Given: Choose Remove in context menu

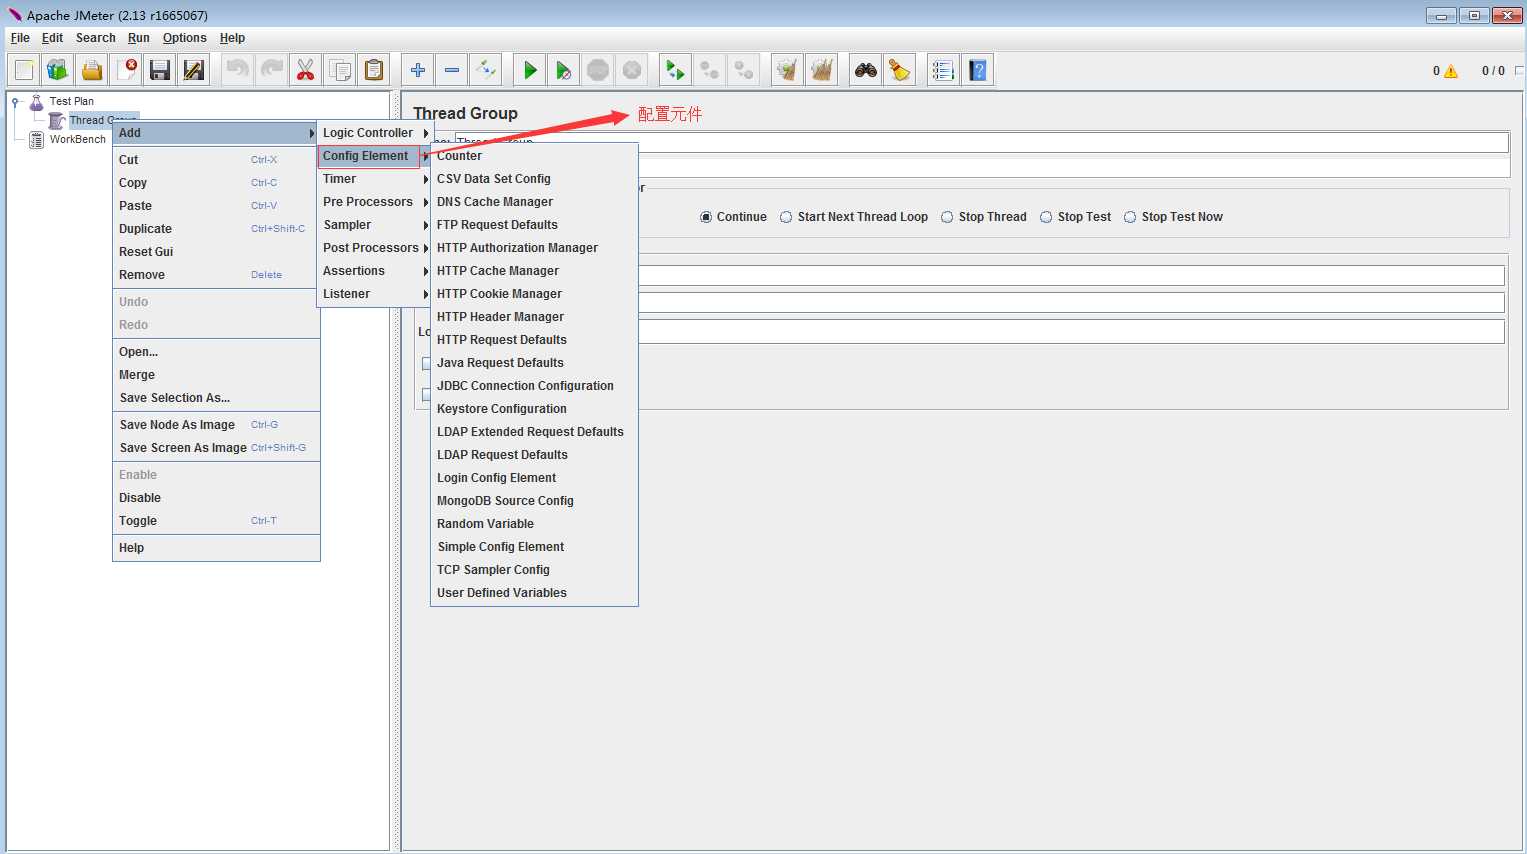Looking at the screenshot, I should point(216,275).
